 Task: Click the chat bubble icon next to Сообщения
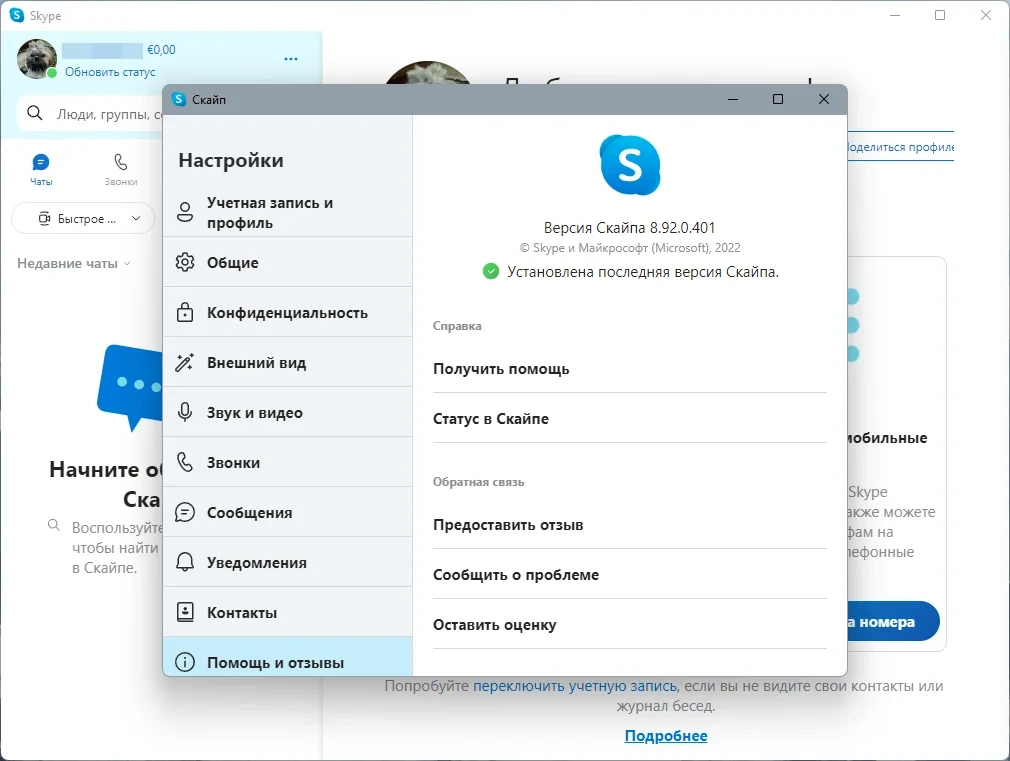[x=185, y=512]
